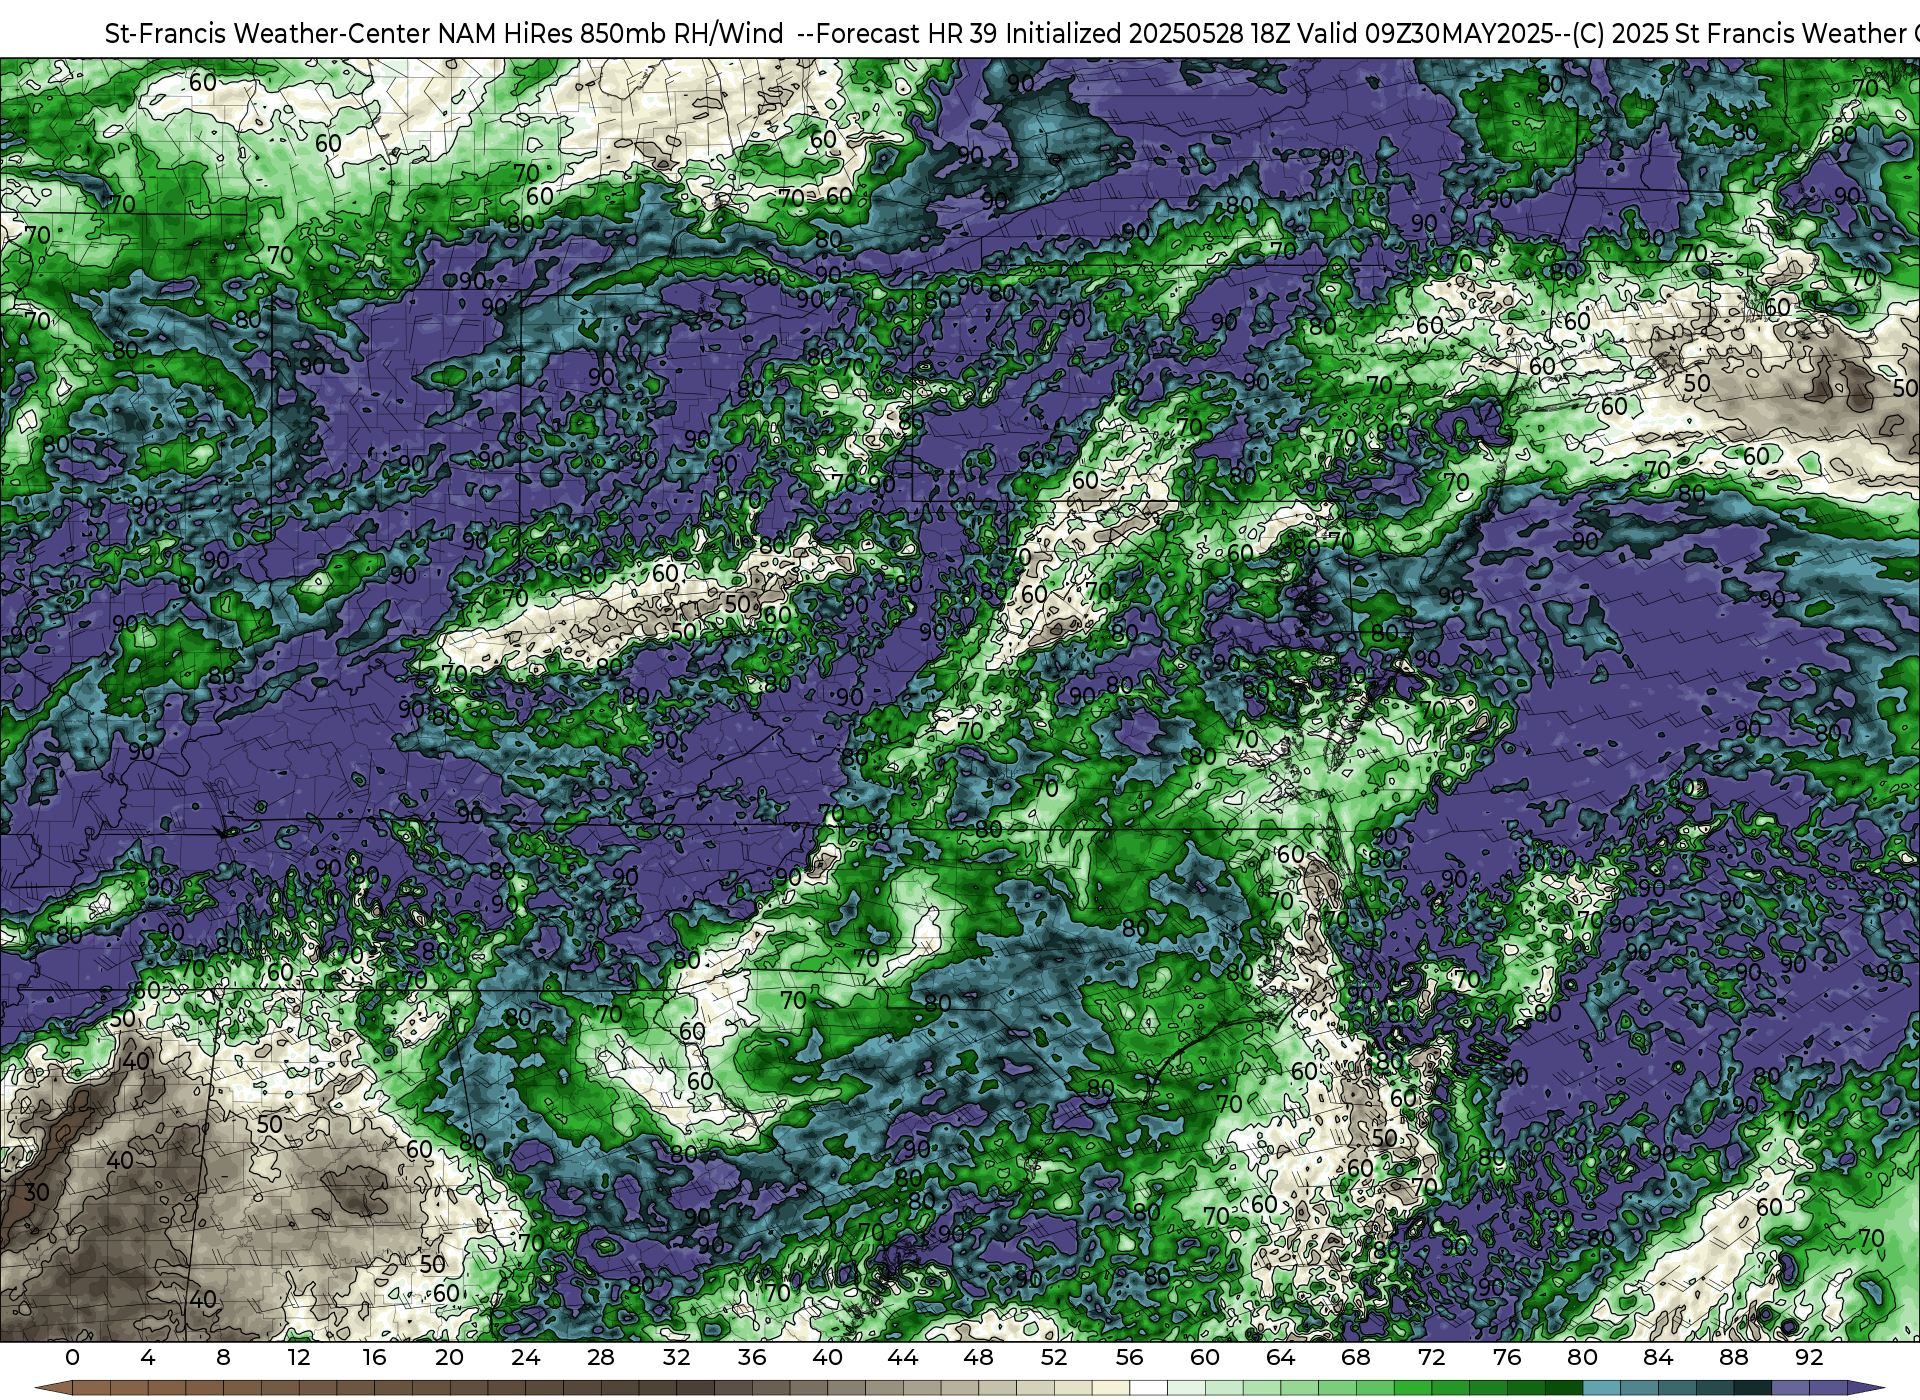Click the colorbar label '76'
Viewport: 1920px width, 1400px height.
(1506, 1357)
